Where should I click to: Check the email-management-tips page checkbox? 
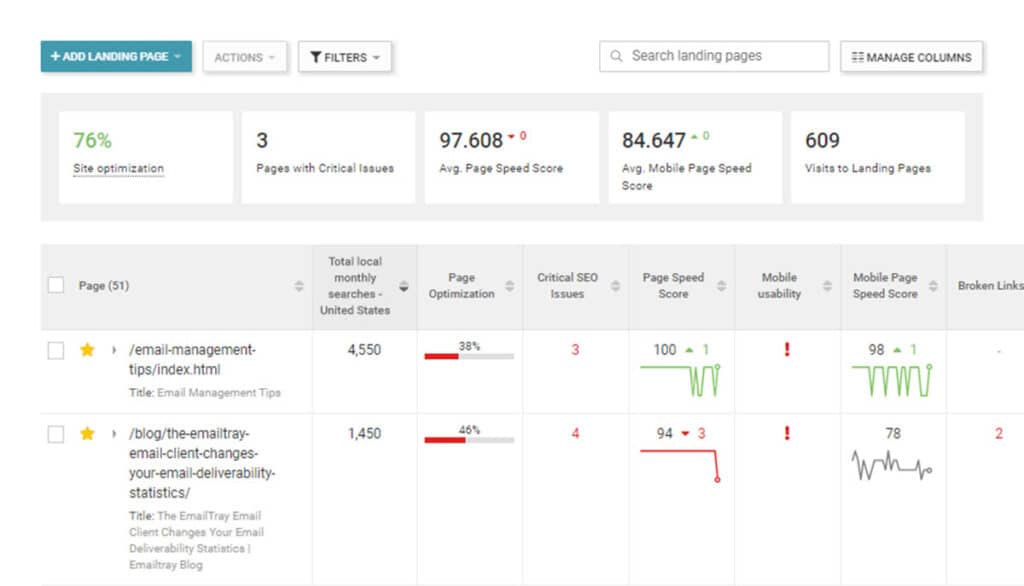56,350
